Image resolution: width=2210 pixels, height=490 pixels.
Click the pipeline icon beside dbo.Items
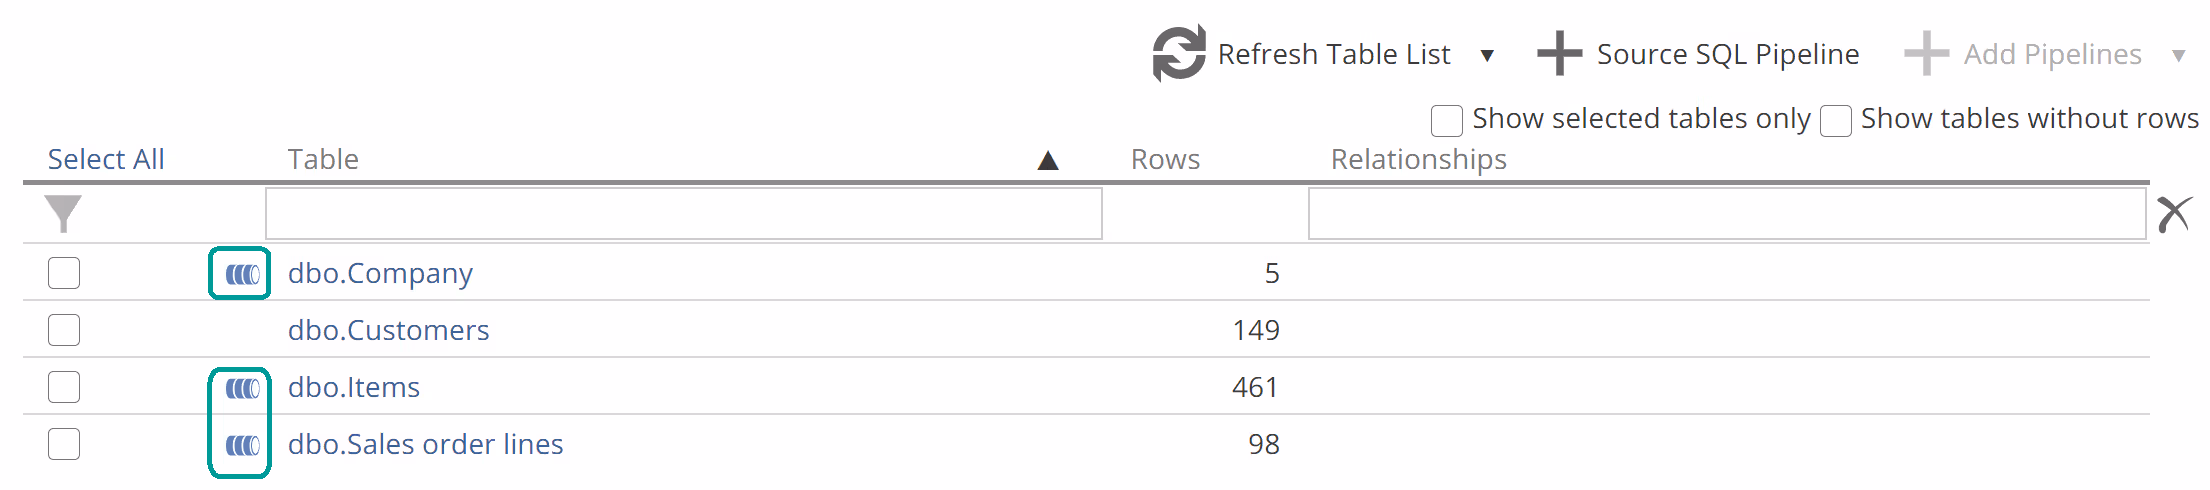coord(242,388)
